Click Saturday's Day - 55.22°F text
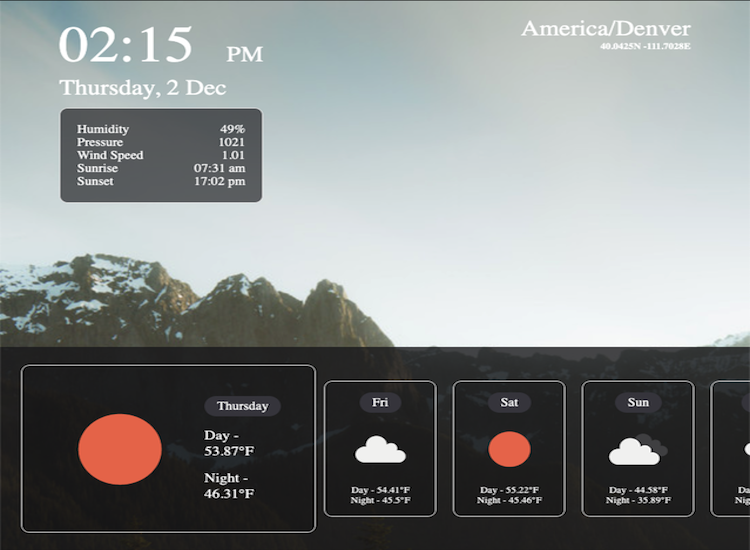 (509, 490)
